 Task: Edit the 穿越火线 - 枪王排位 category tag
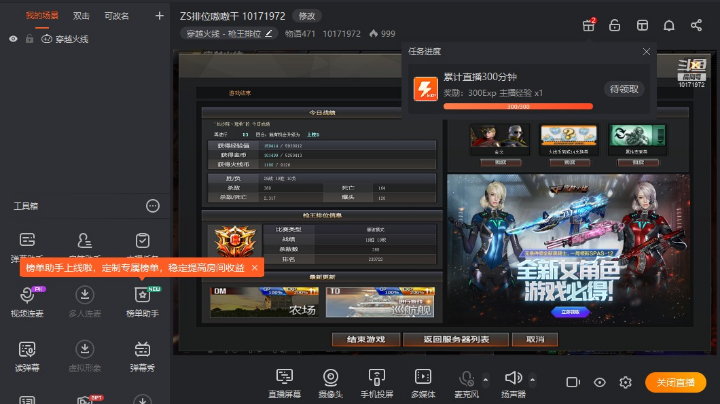229,34
